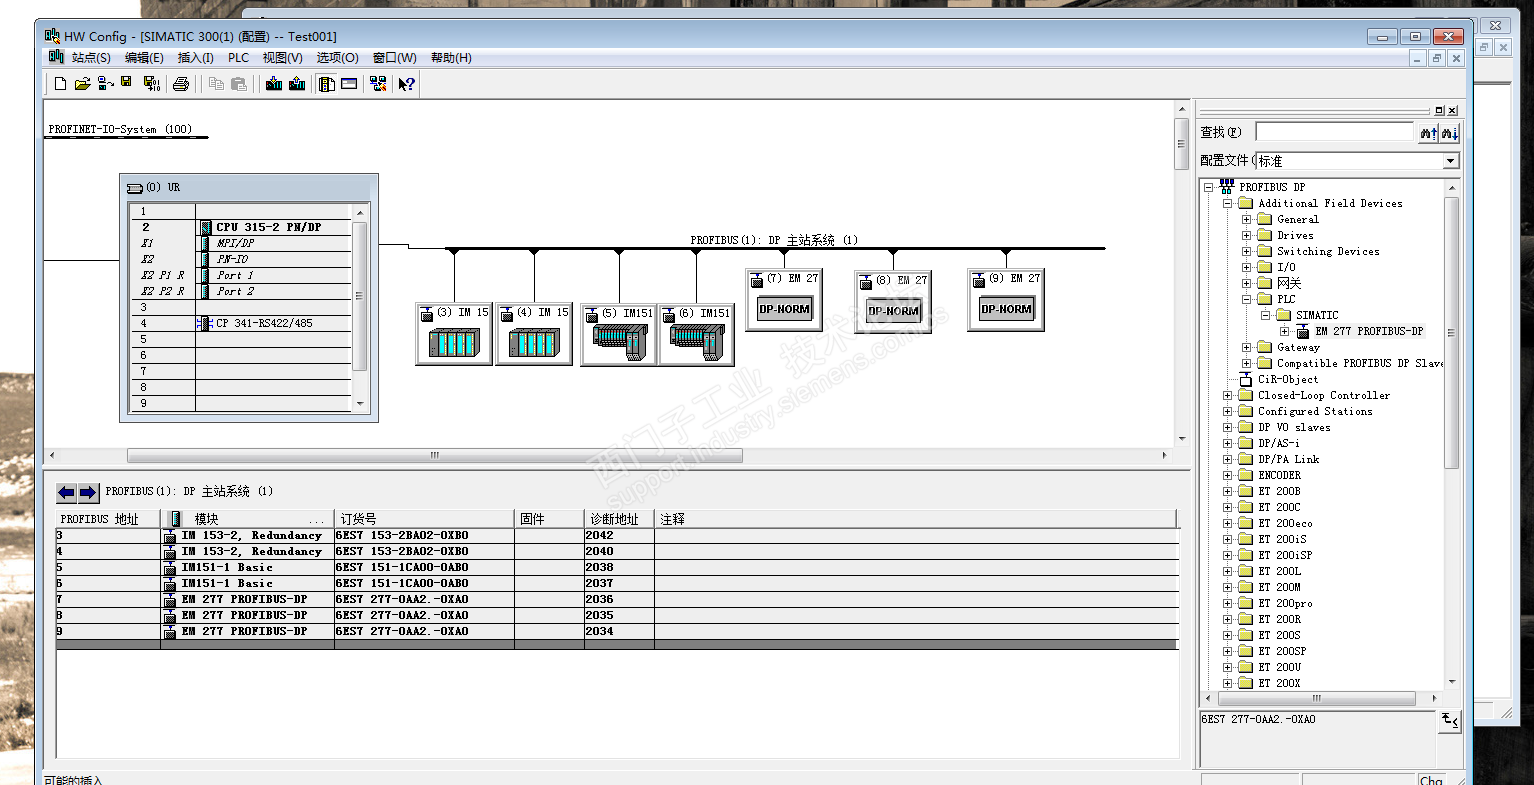
Task: Click the Save floppy disk toolbar icon
Action: (x=127, y=83)
